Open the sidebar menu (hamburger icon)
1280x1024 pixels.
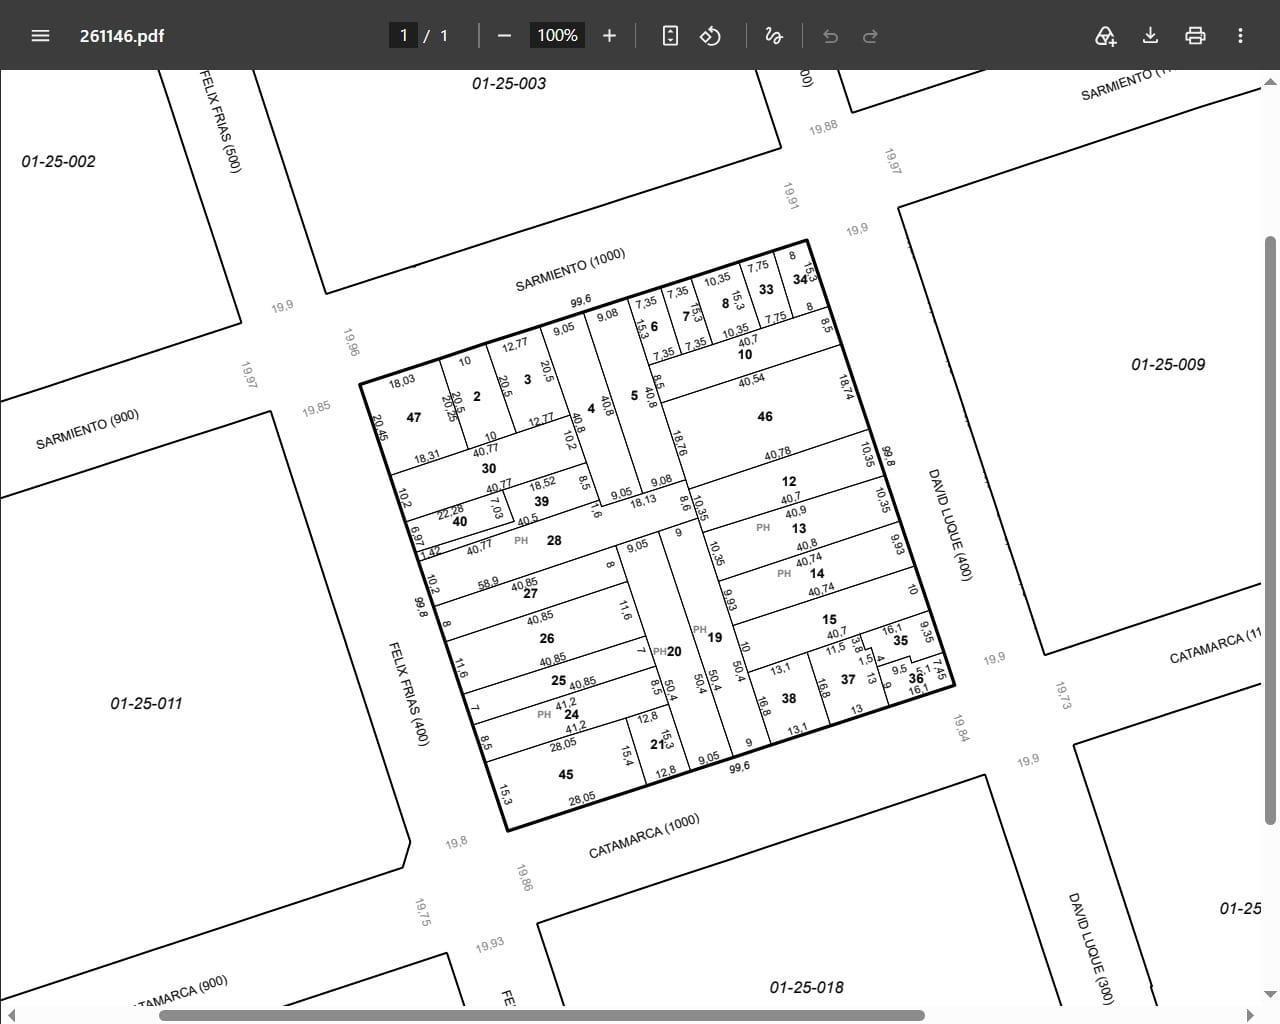coord(40,36)
